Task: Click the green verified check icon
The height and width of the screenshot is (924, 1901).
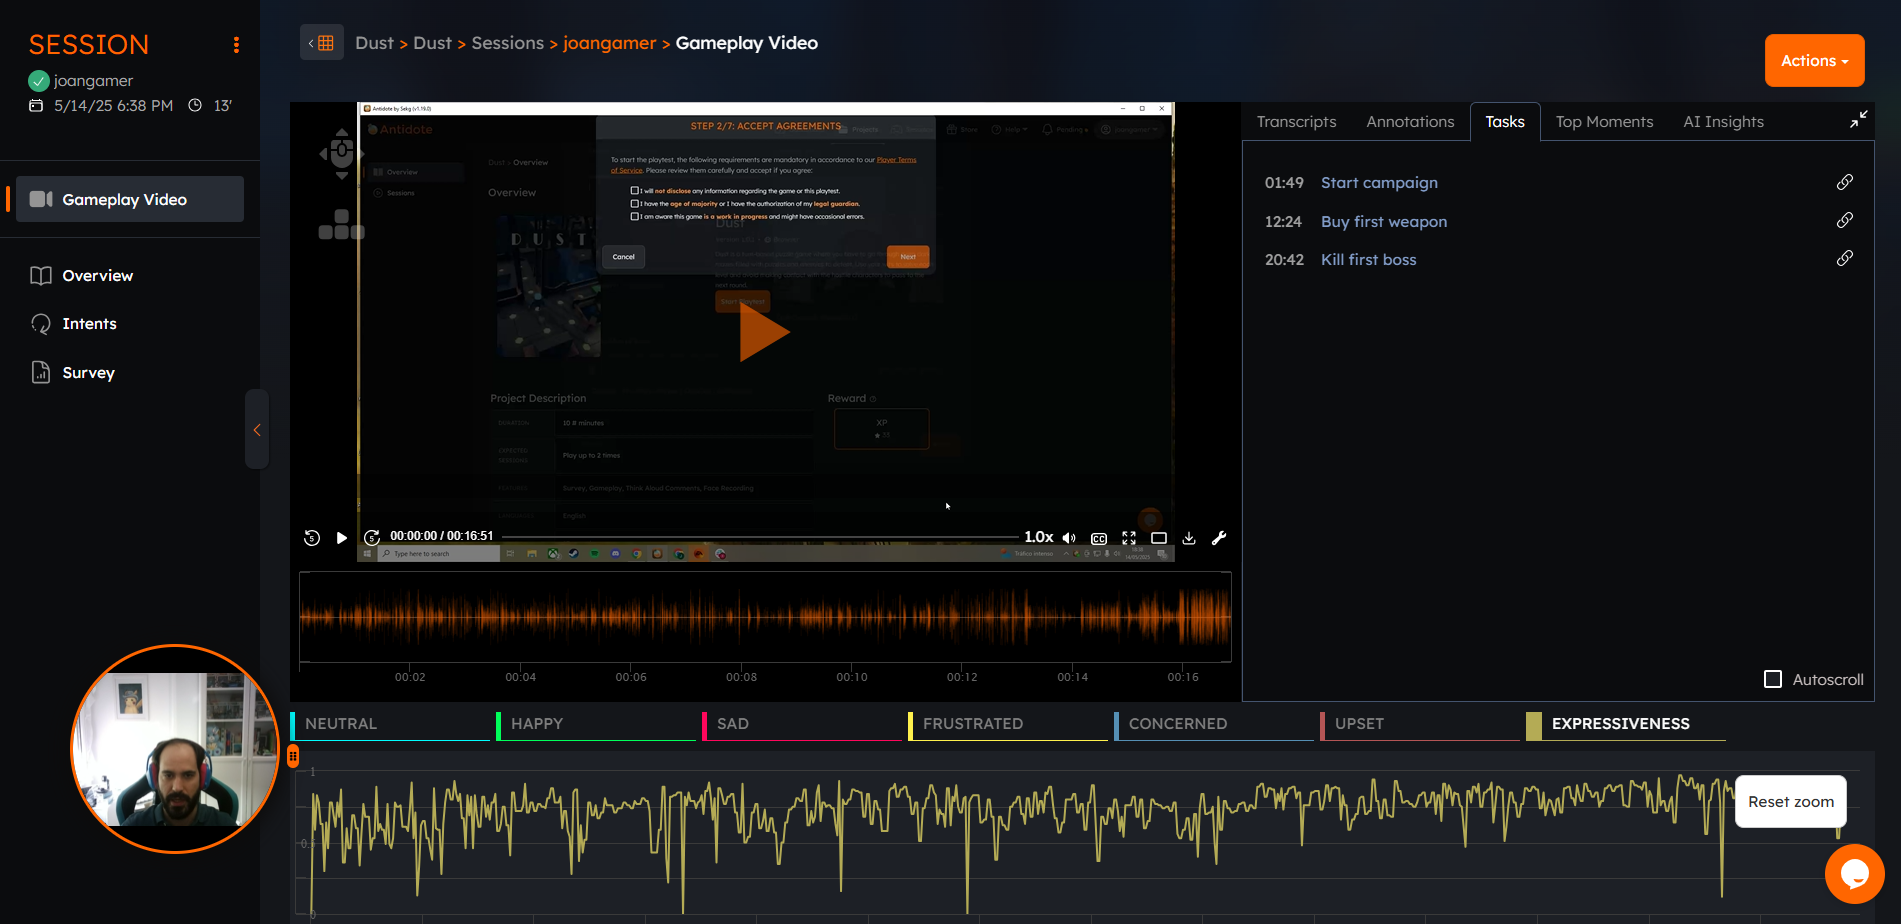Action: (39, 81)
